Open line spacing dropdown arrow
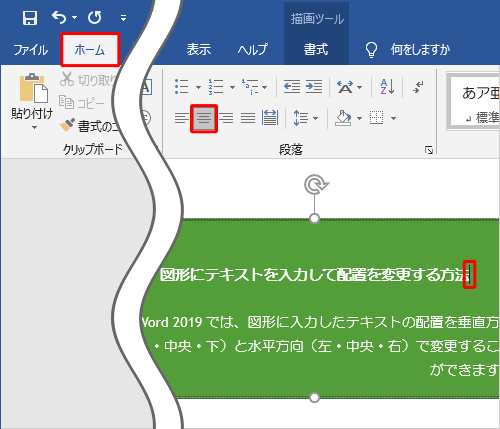This screenshot has width=500, height=429. [315, 118]
